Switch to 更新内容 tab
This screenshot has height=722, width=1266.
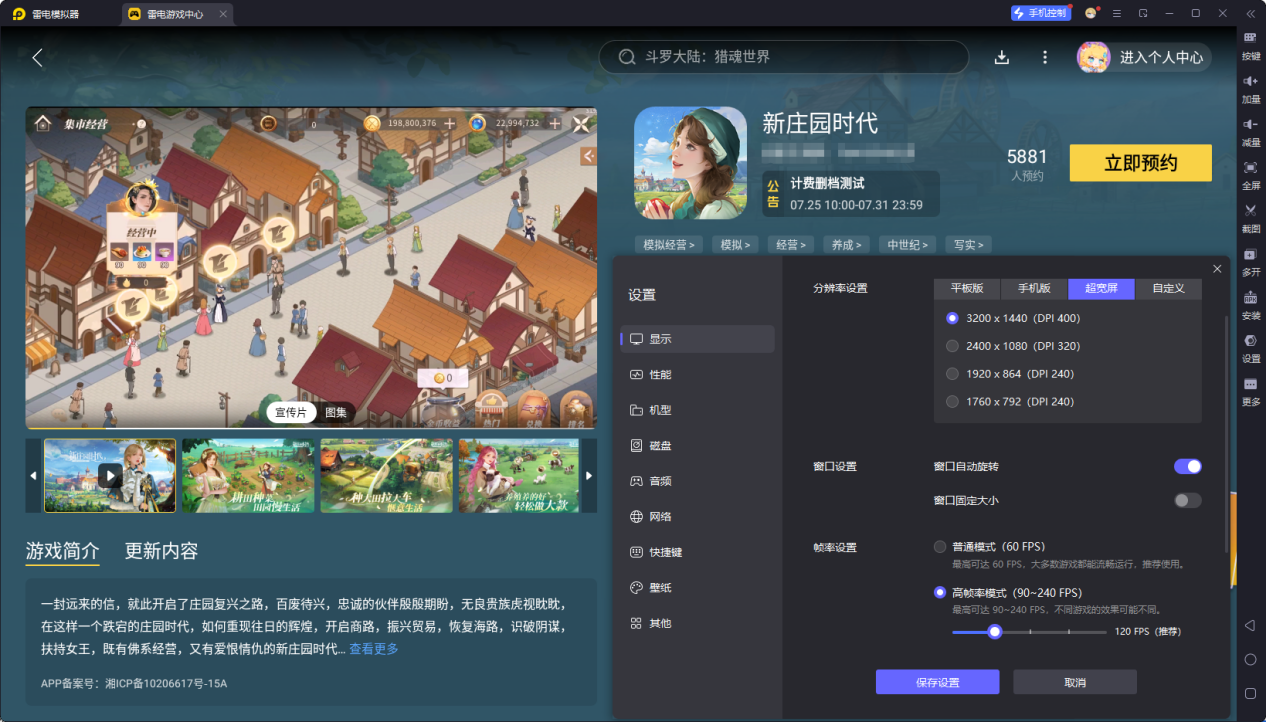click(x=161, y=551)
